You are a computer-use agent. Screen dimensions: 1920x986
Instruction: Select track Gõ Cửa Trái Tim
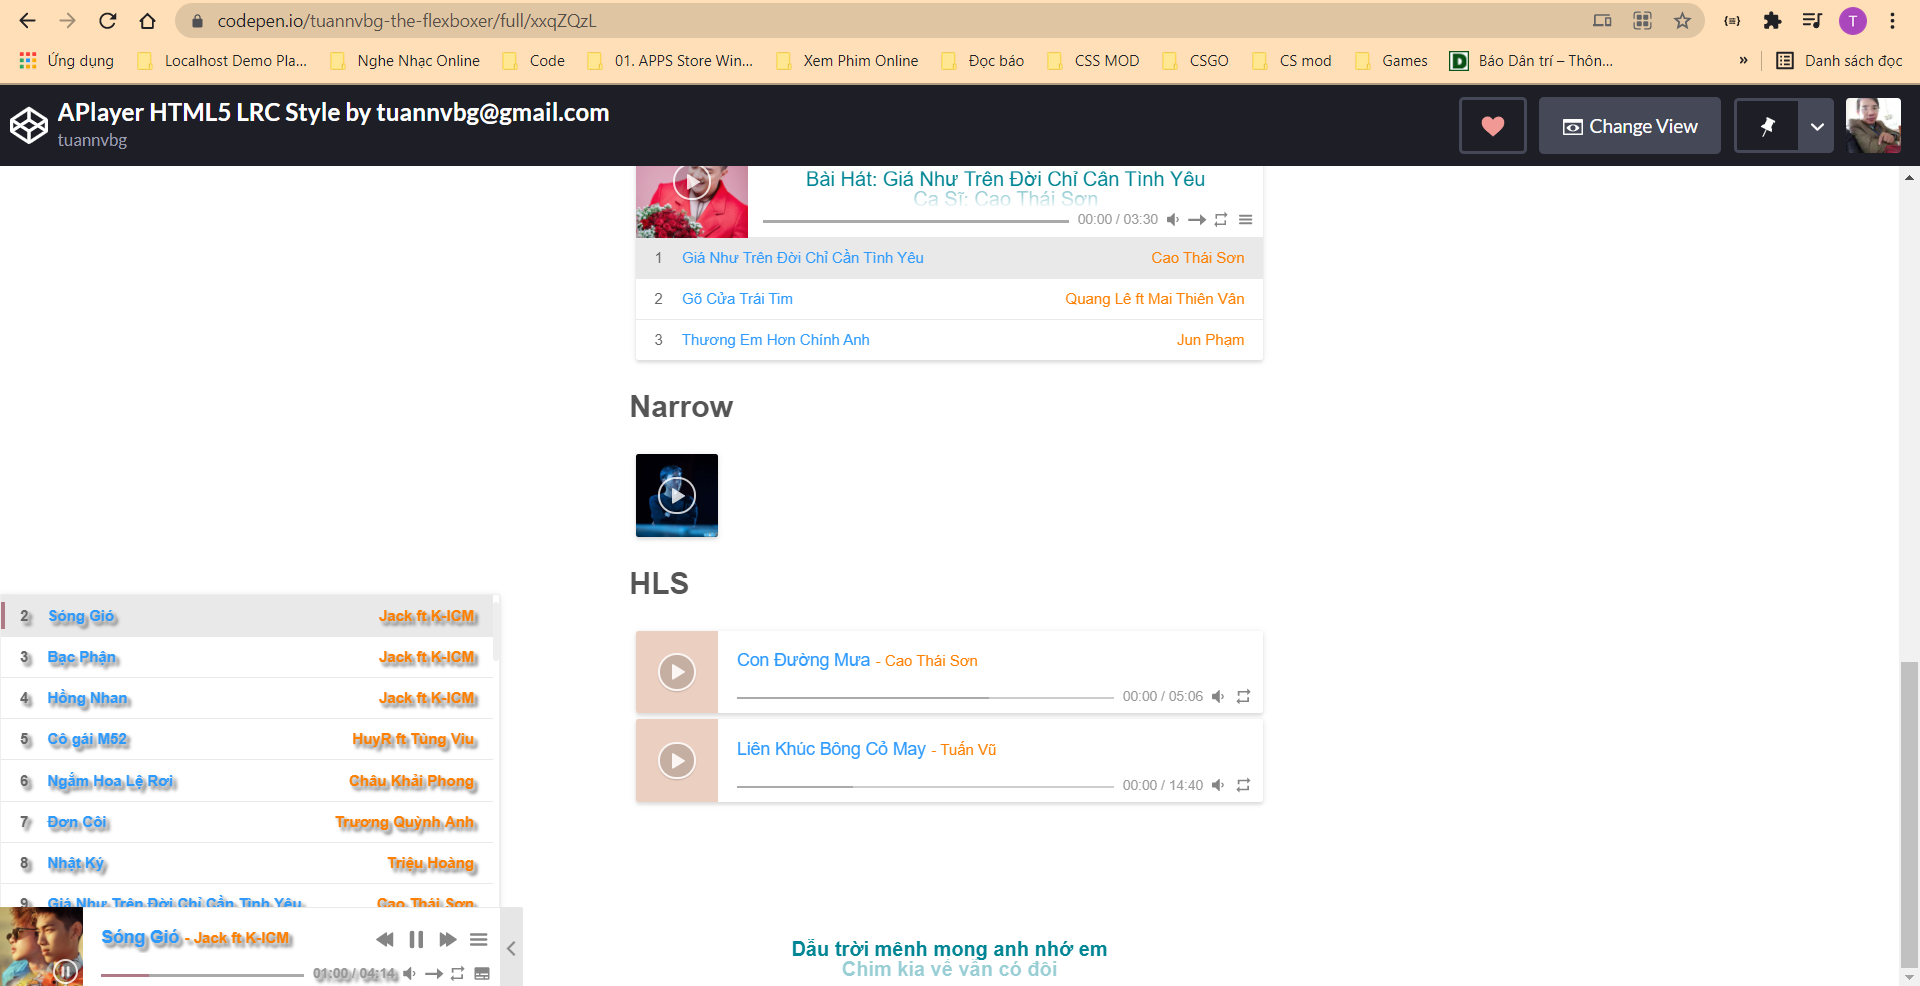point(949,299)
